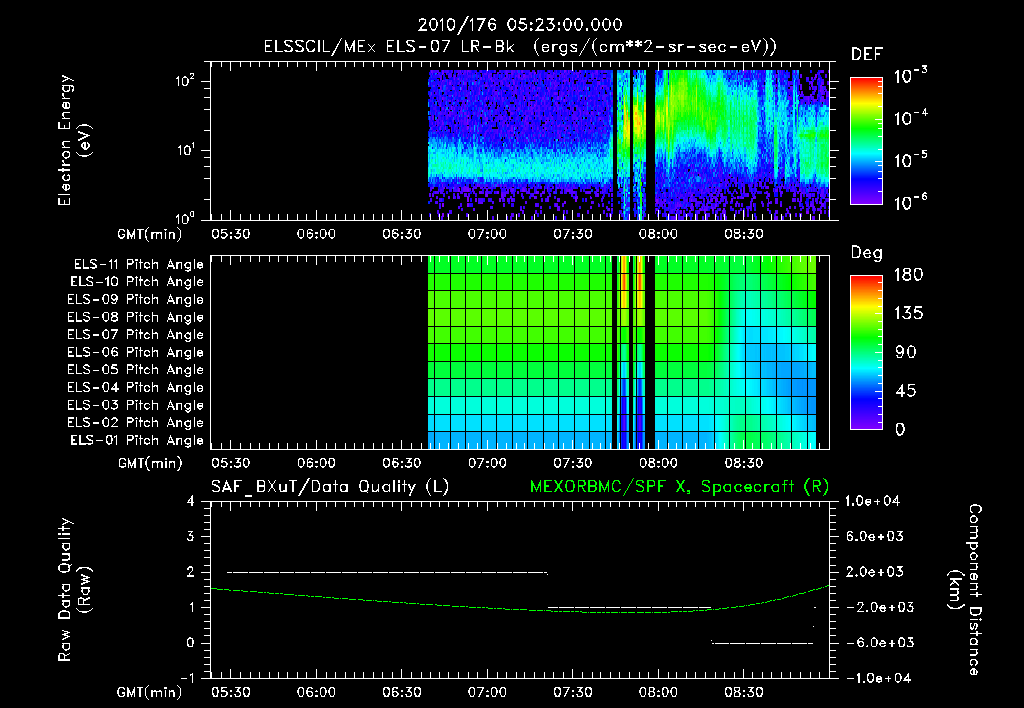Click the 6.0e+03 right-axis value
This screenshot has height=708, width=1024.
click(x=874, y=537)
